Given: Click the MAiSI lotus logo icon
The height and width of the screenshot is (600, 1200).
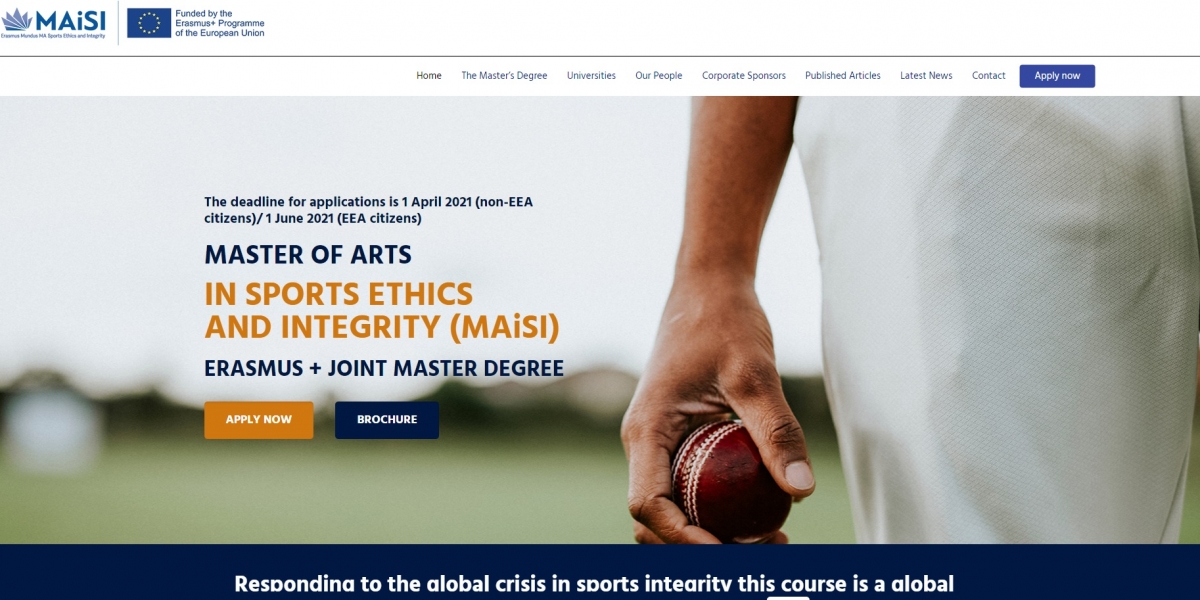Looking at the screenshot, I should [x=16, y=19].
